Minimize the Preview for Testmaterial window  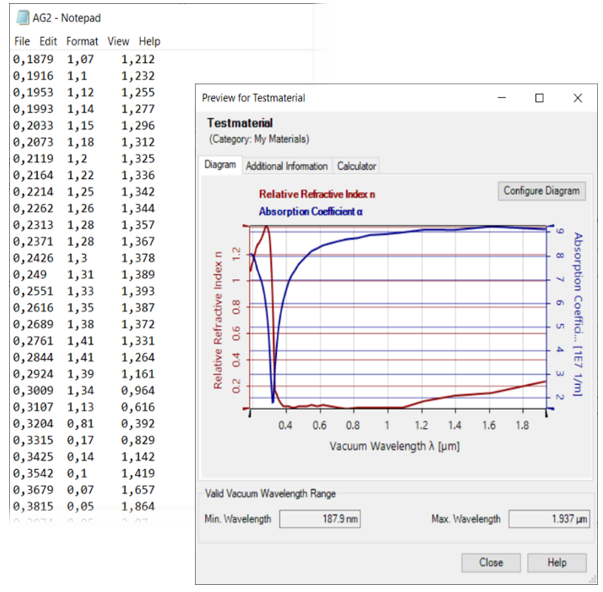pyautogui.click(x=501, y=98)
